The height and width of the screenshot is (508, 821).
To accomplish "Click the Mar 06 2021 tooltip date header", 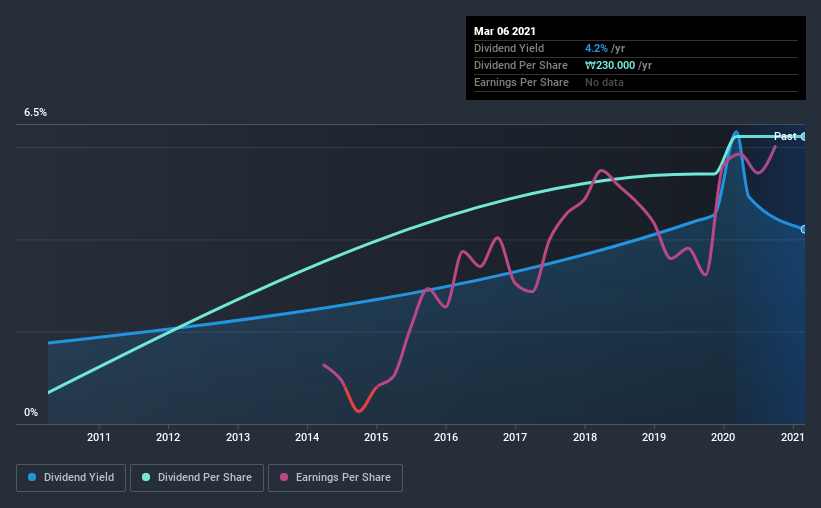I will 505,31.
